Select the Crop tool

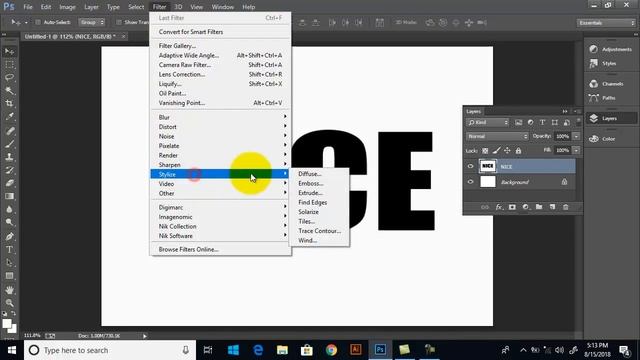click(9, 103)
